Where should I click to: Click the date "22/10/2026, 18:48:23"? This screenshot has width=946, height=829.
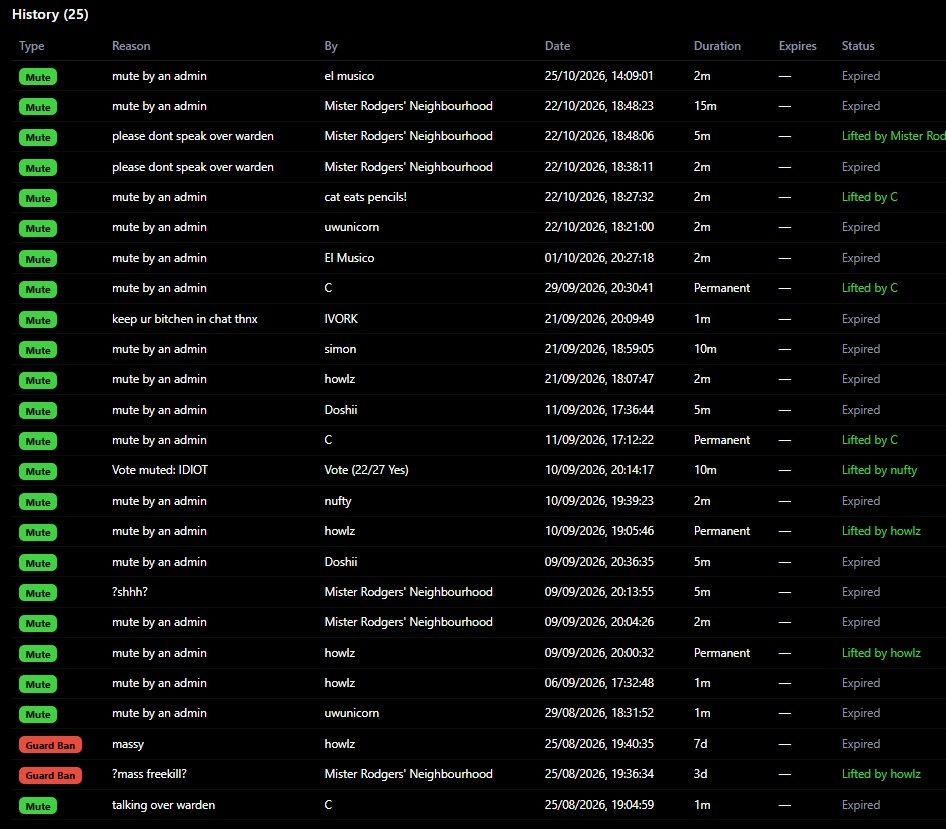(599, 106)
